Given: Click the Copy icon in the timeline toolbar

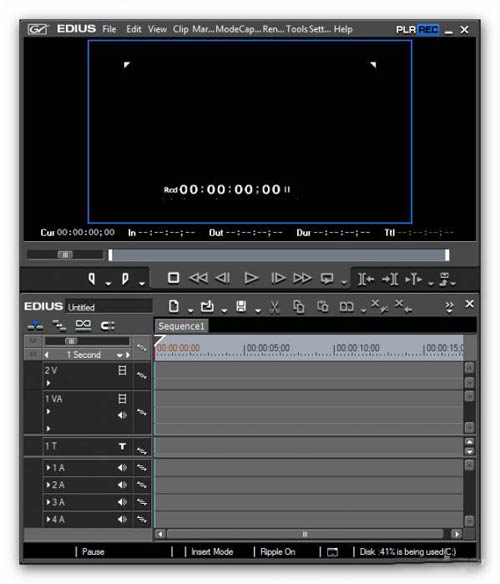Looking at the screenshot, I should click(298, 307).
